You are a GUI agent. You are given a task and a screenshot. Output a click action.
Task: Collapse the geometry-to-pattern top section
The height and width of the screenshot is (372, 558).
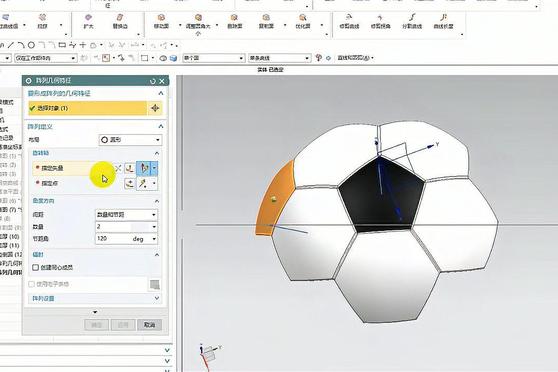pyautogui.click(x=160, y=93)
